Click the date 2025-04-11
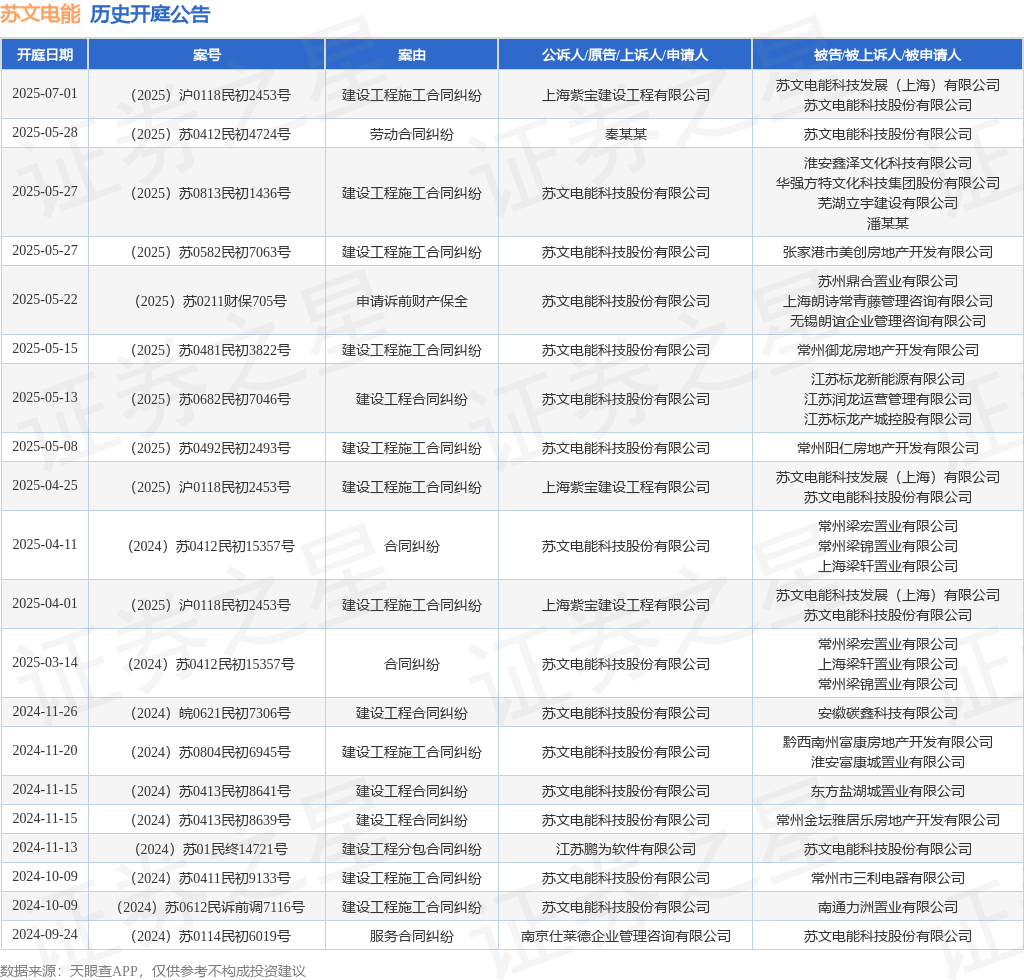Screen dimensions: 1024x980 pyautogui.click(x=44, y=545)
